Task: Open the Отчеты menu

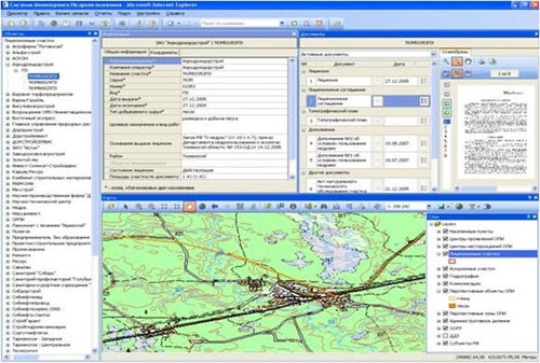Action: pos(103,13)
